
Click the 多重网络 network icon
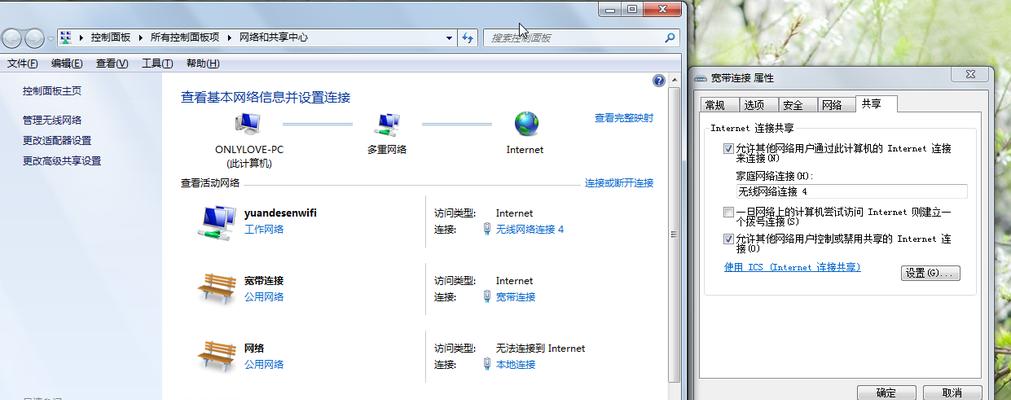tap(388, 124)
